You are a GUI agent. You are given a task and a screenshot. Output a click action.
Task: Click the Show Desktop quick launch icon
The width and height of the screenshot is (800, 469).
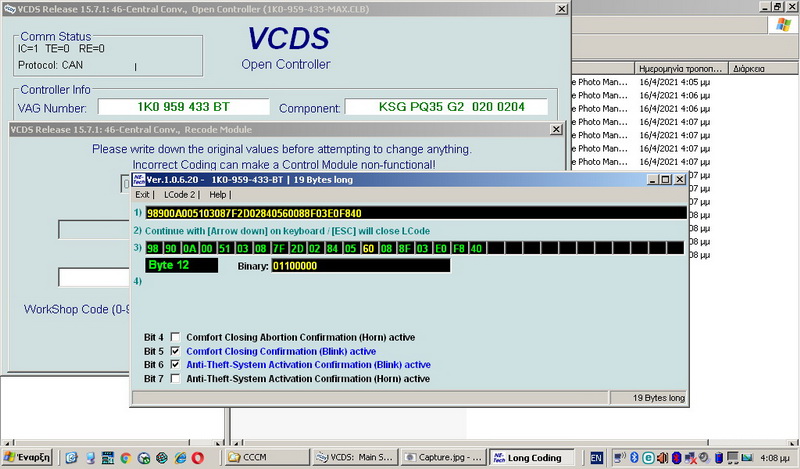point(90,458)
